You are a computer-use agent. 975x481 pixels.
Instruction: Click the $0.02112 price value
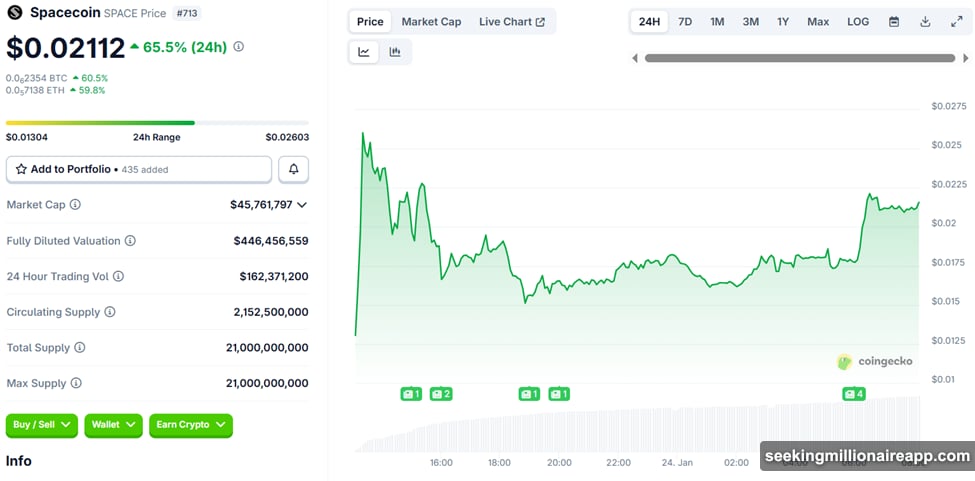pos(66,48)
